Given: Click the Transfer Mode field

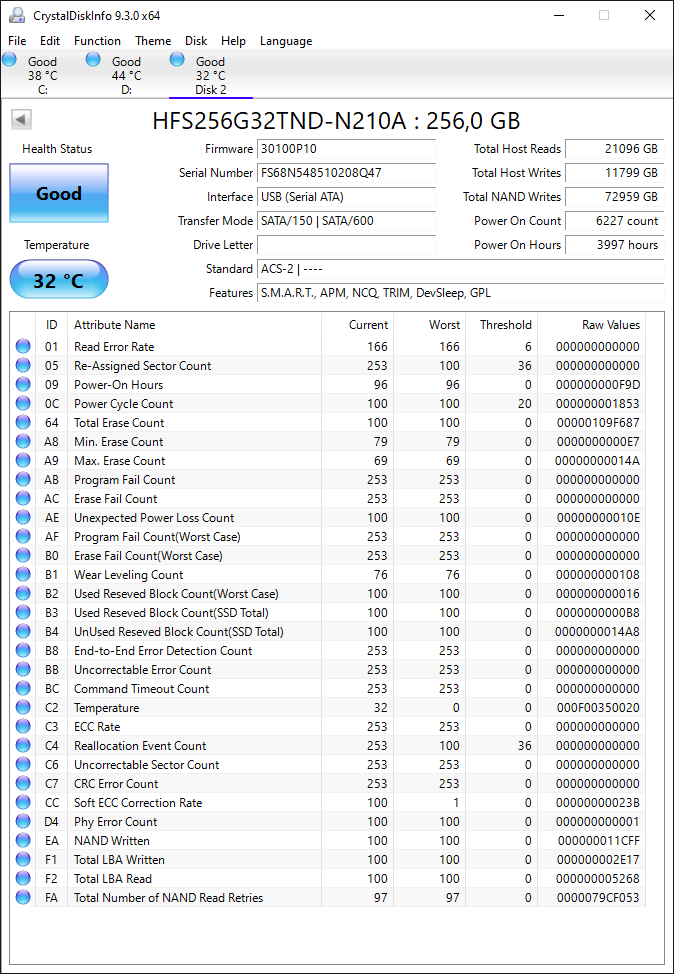Looking at the screenshot, I should (x=347, y=221).
